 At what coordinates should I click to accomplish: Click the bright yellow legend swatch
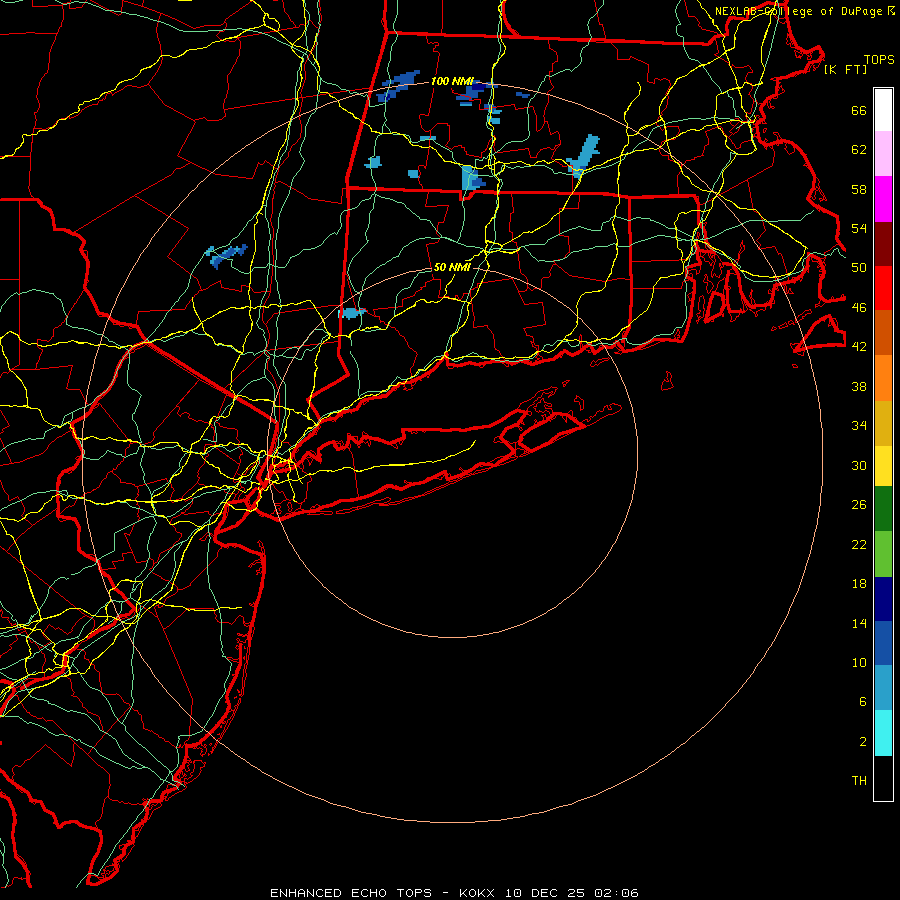883,466
